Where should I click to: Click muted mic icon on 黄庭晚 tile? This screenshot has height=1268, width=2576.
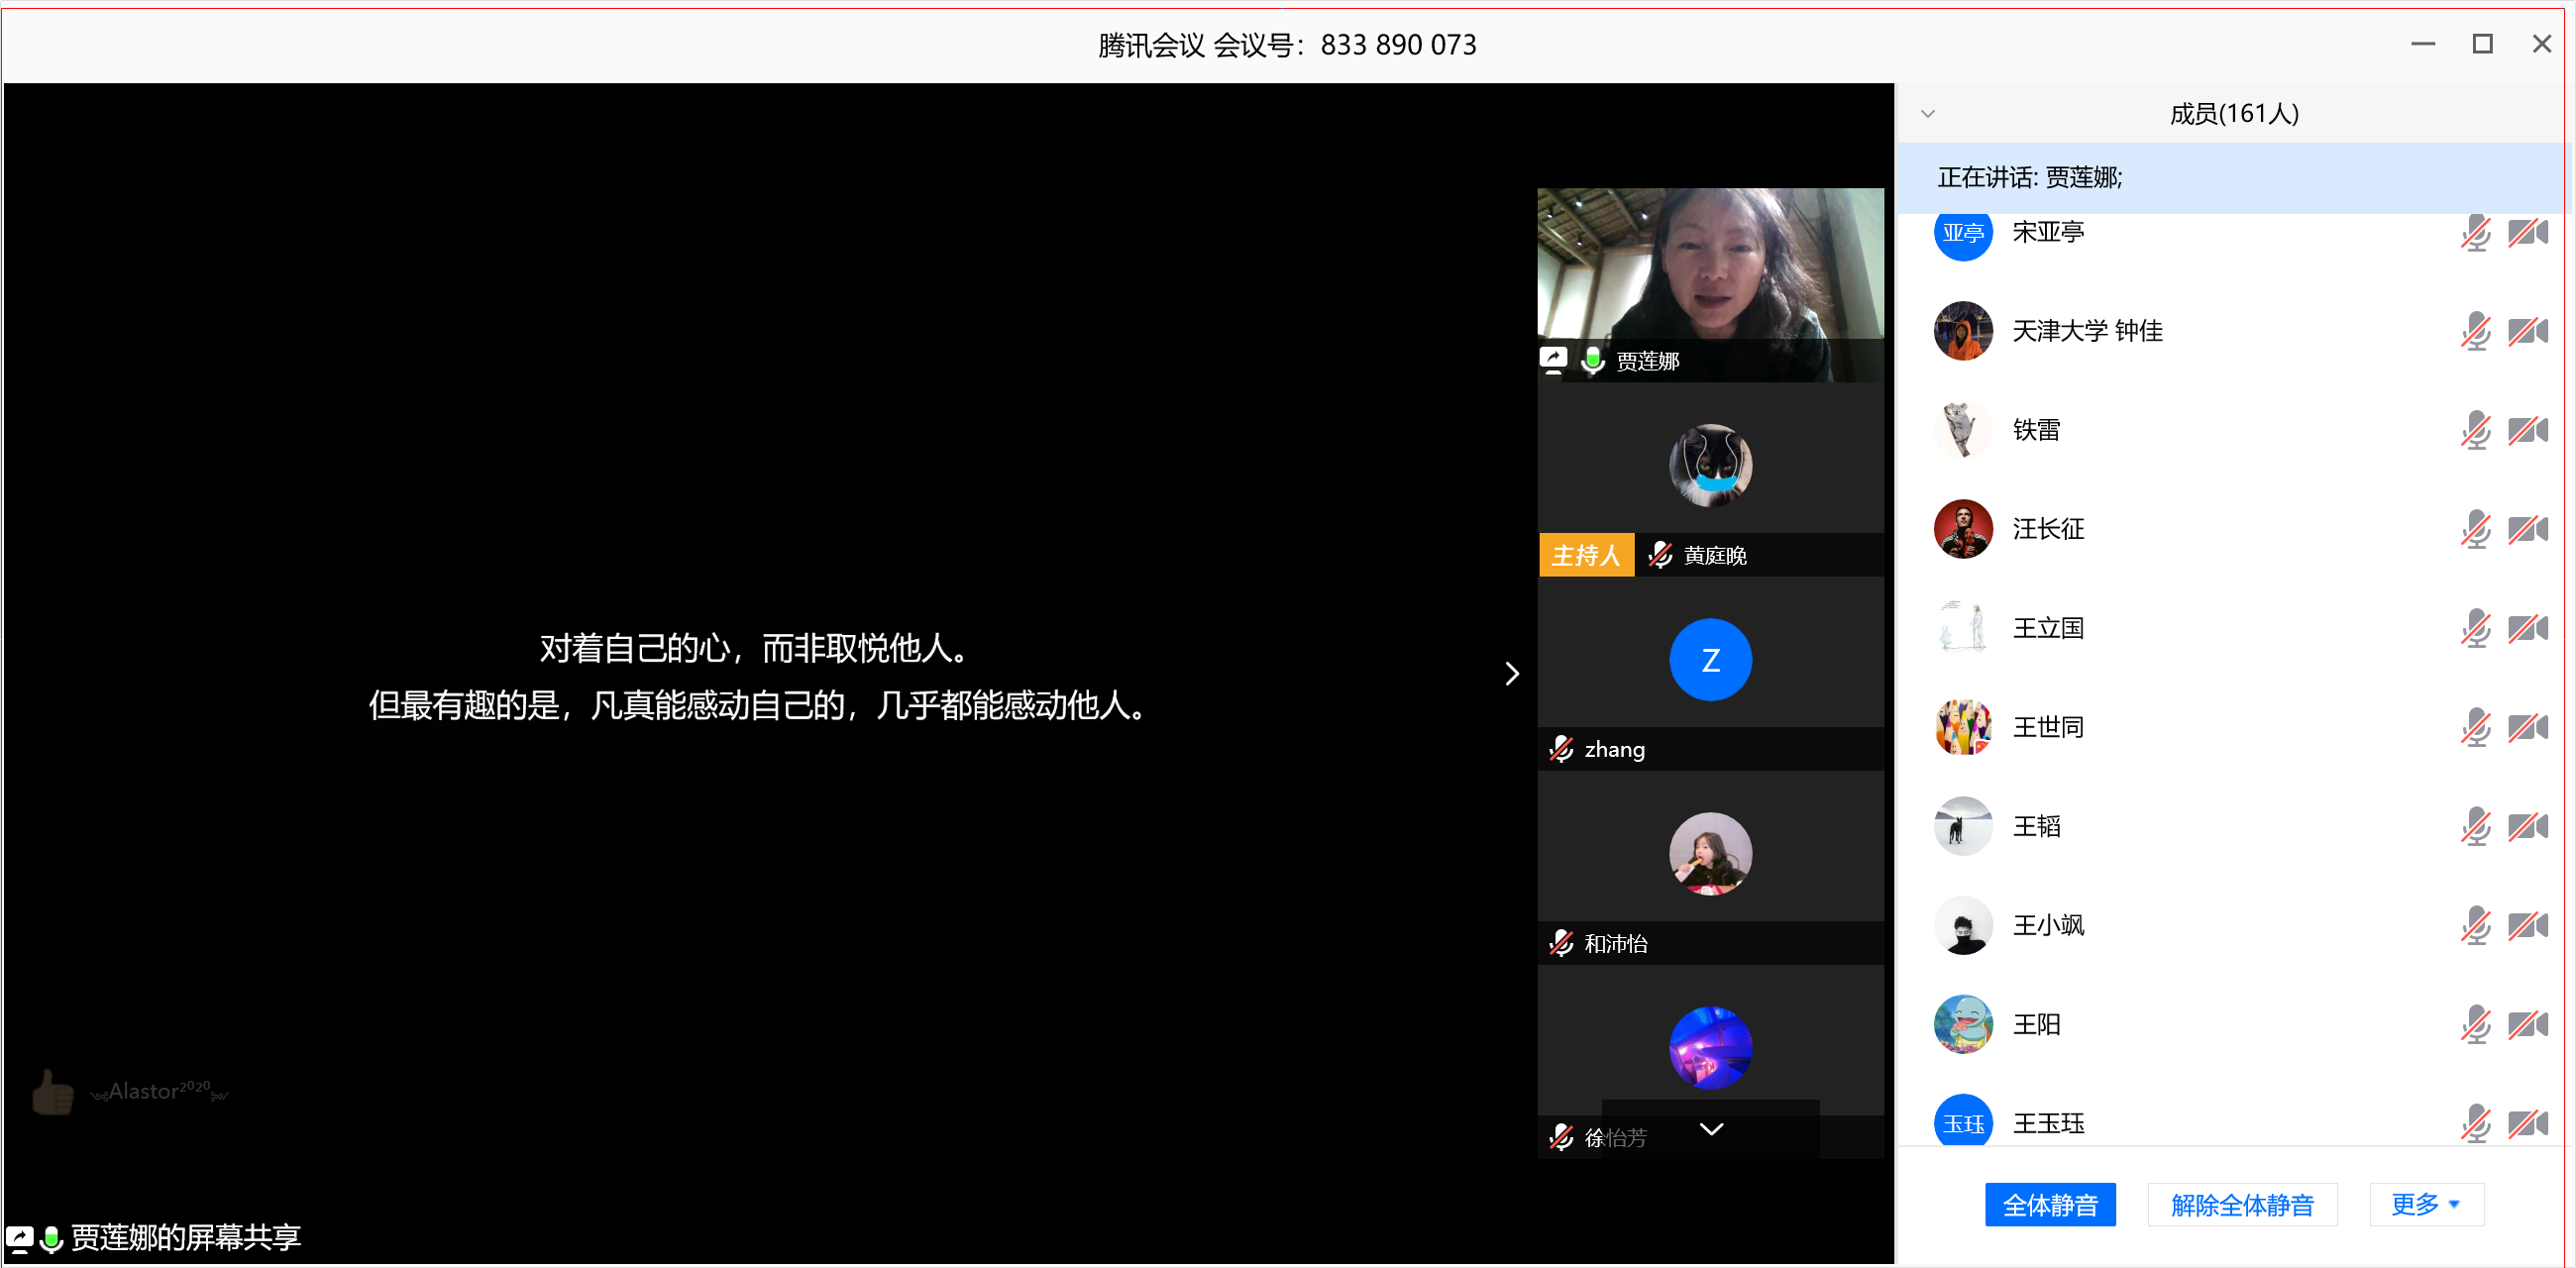1660,555
